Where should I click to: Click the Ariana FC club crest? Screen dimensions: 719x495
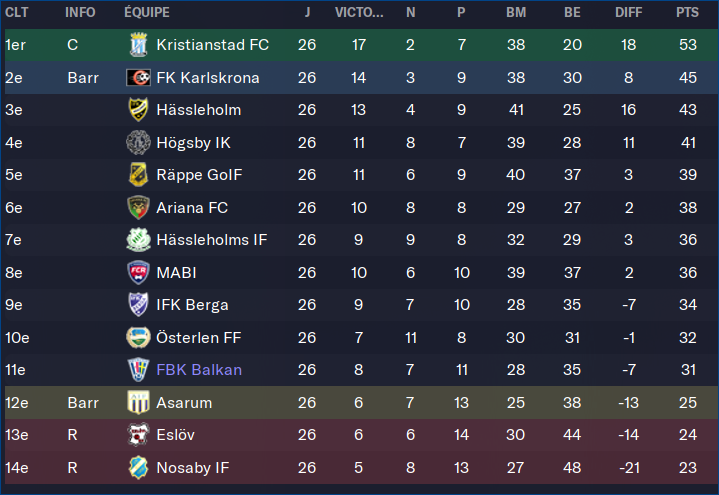pyautogui.click(x=138, y=208)
